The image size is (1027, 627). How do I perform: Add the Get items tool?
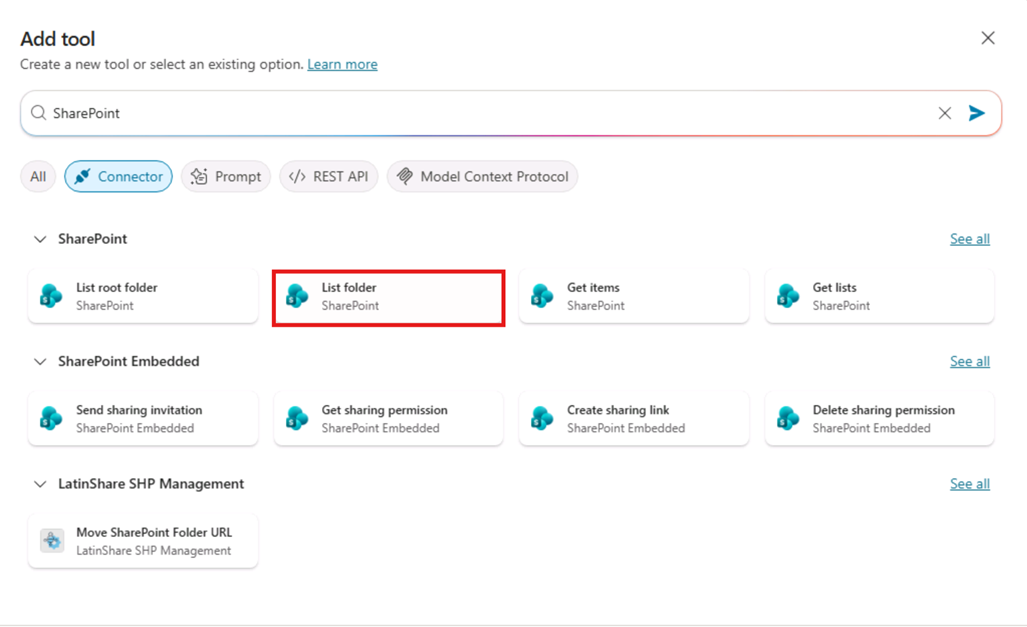634,296
